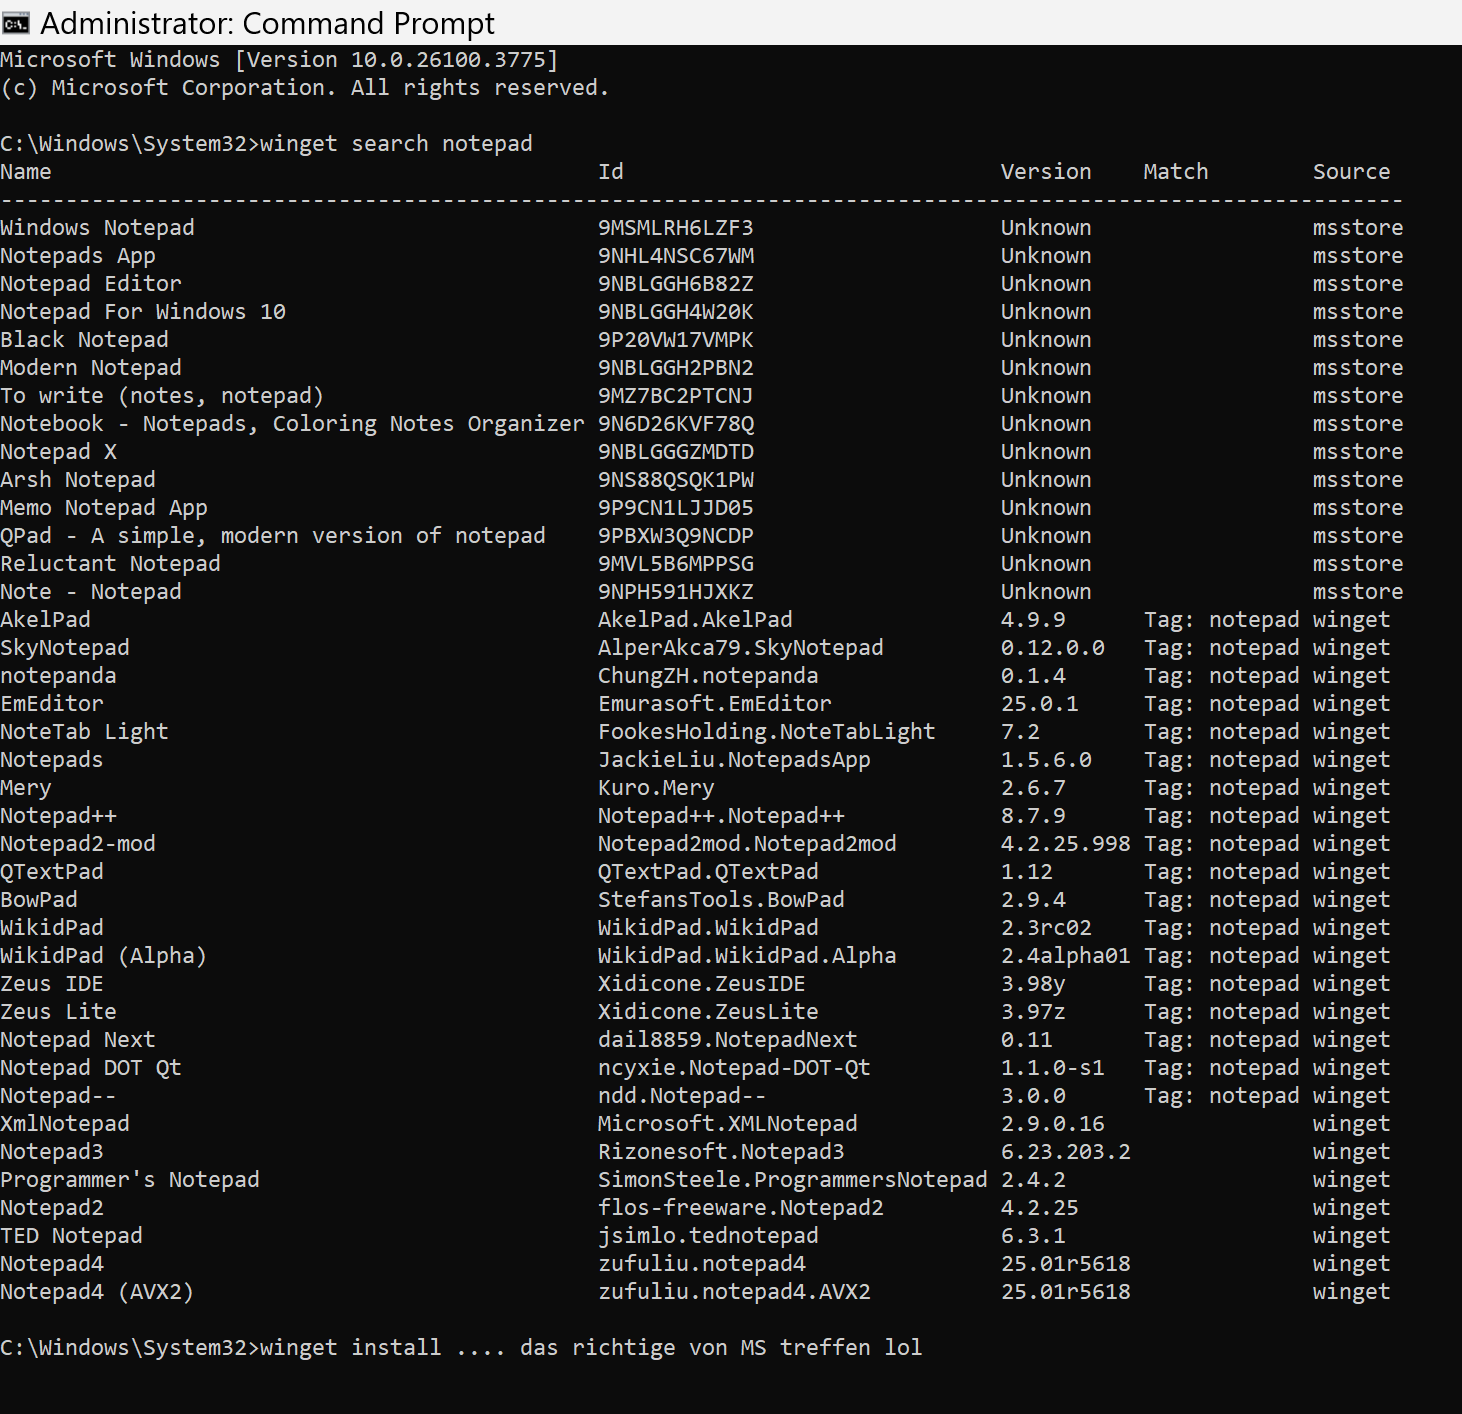Screen dimensions: 1462x1414
Task: Click the 'QTextPad.QTextPad' package ID
Action: pyautogui.click(x=708, y=872)
